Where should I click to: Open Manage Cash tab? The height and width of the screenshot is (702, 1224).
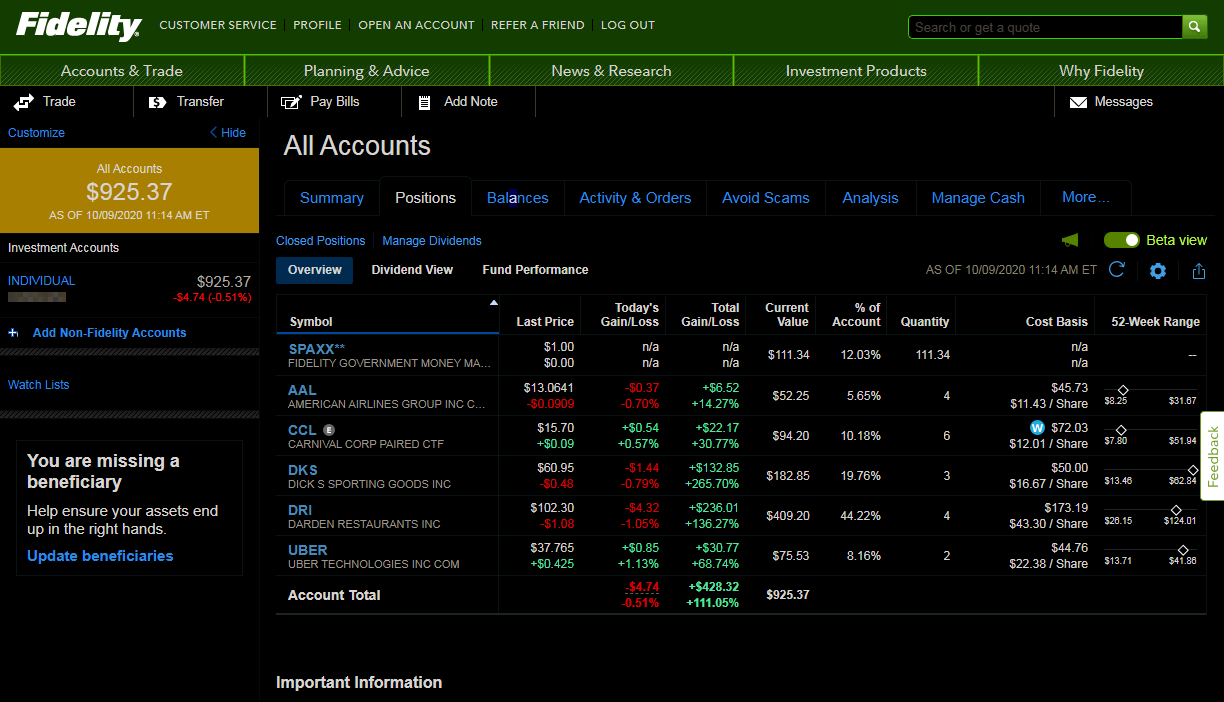(x=978, y=198)
